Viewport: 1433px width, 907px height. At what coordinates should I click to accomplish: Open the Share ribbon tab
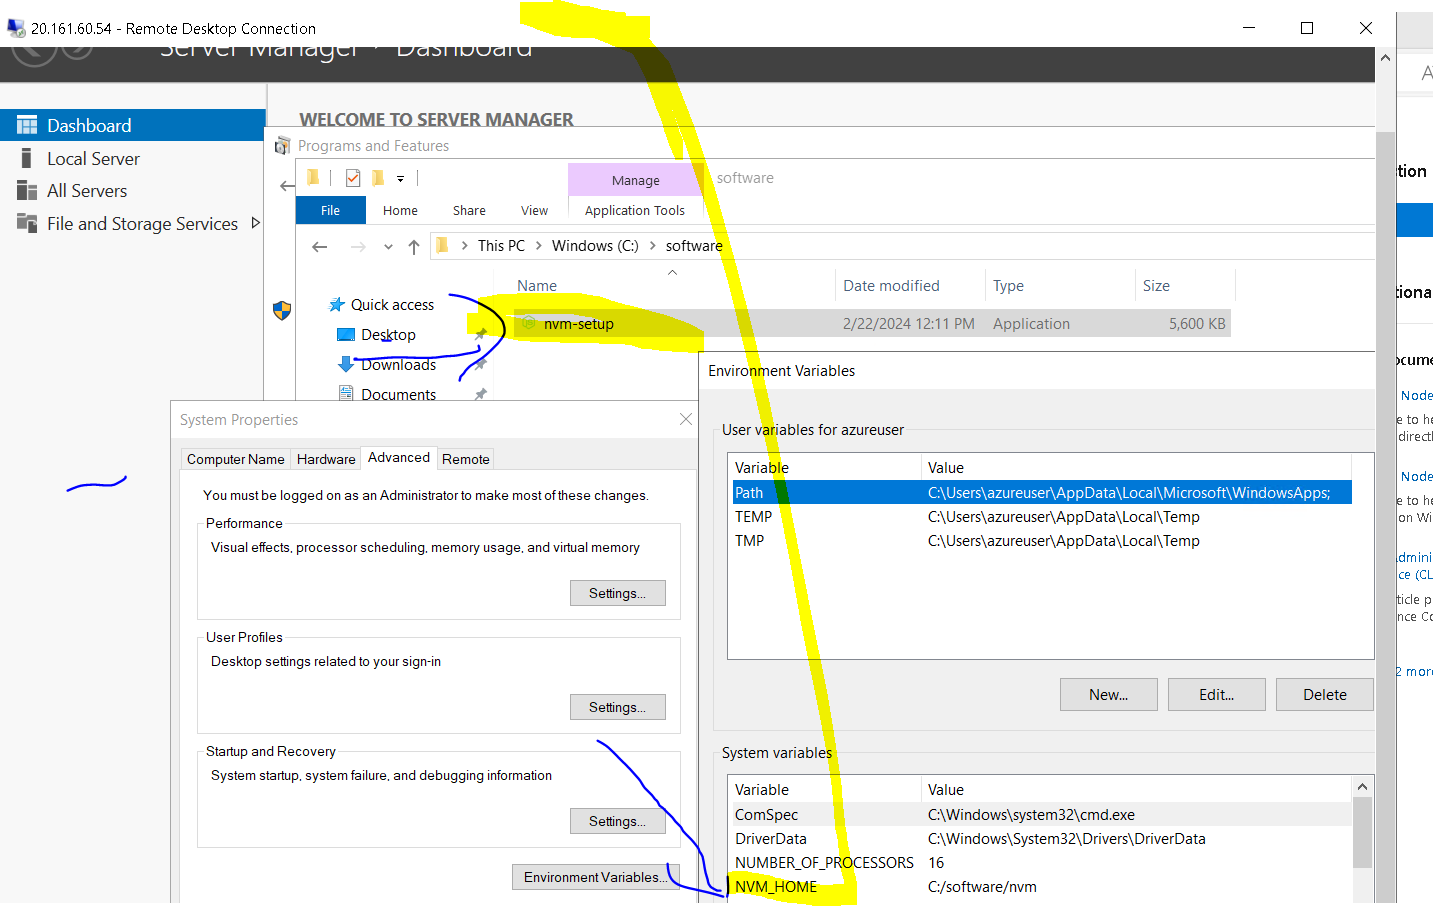469,210
